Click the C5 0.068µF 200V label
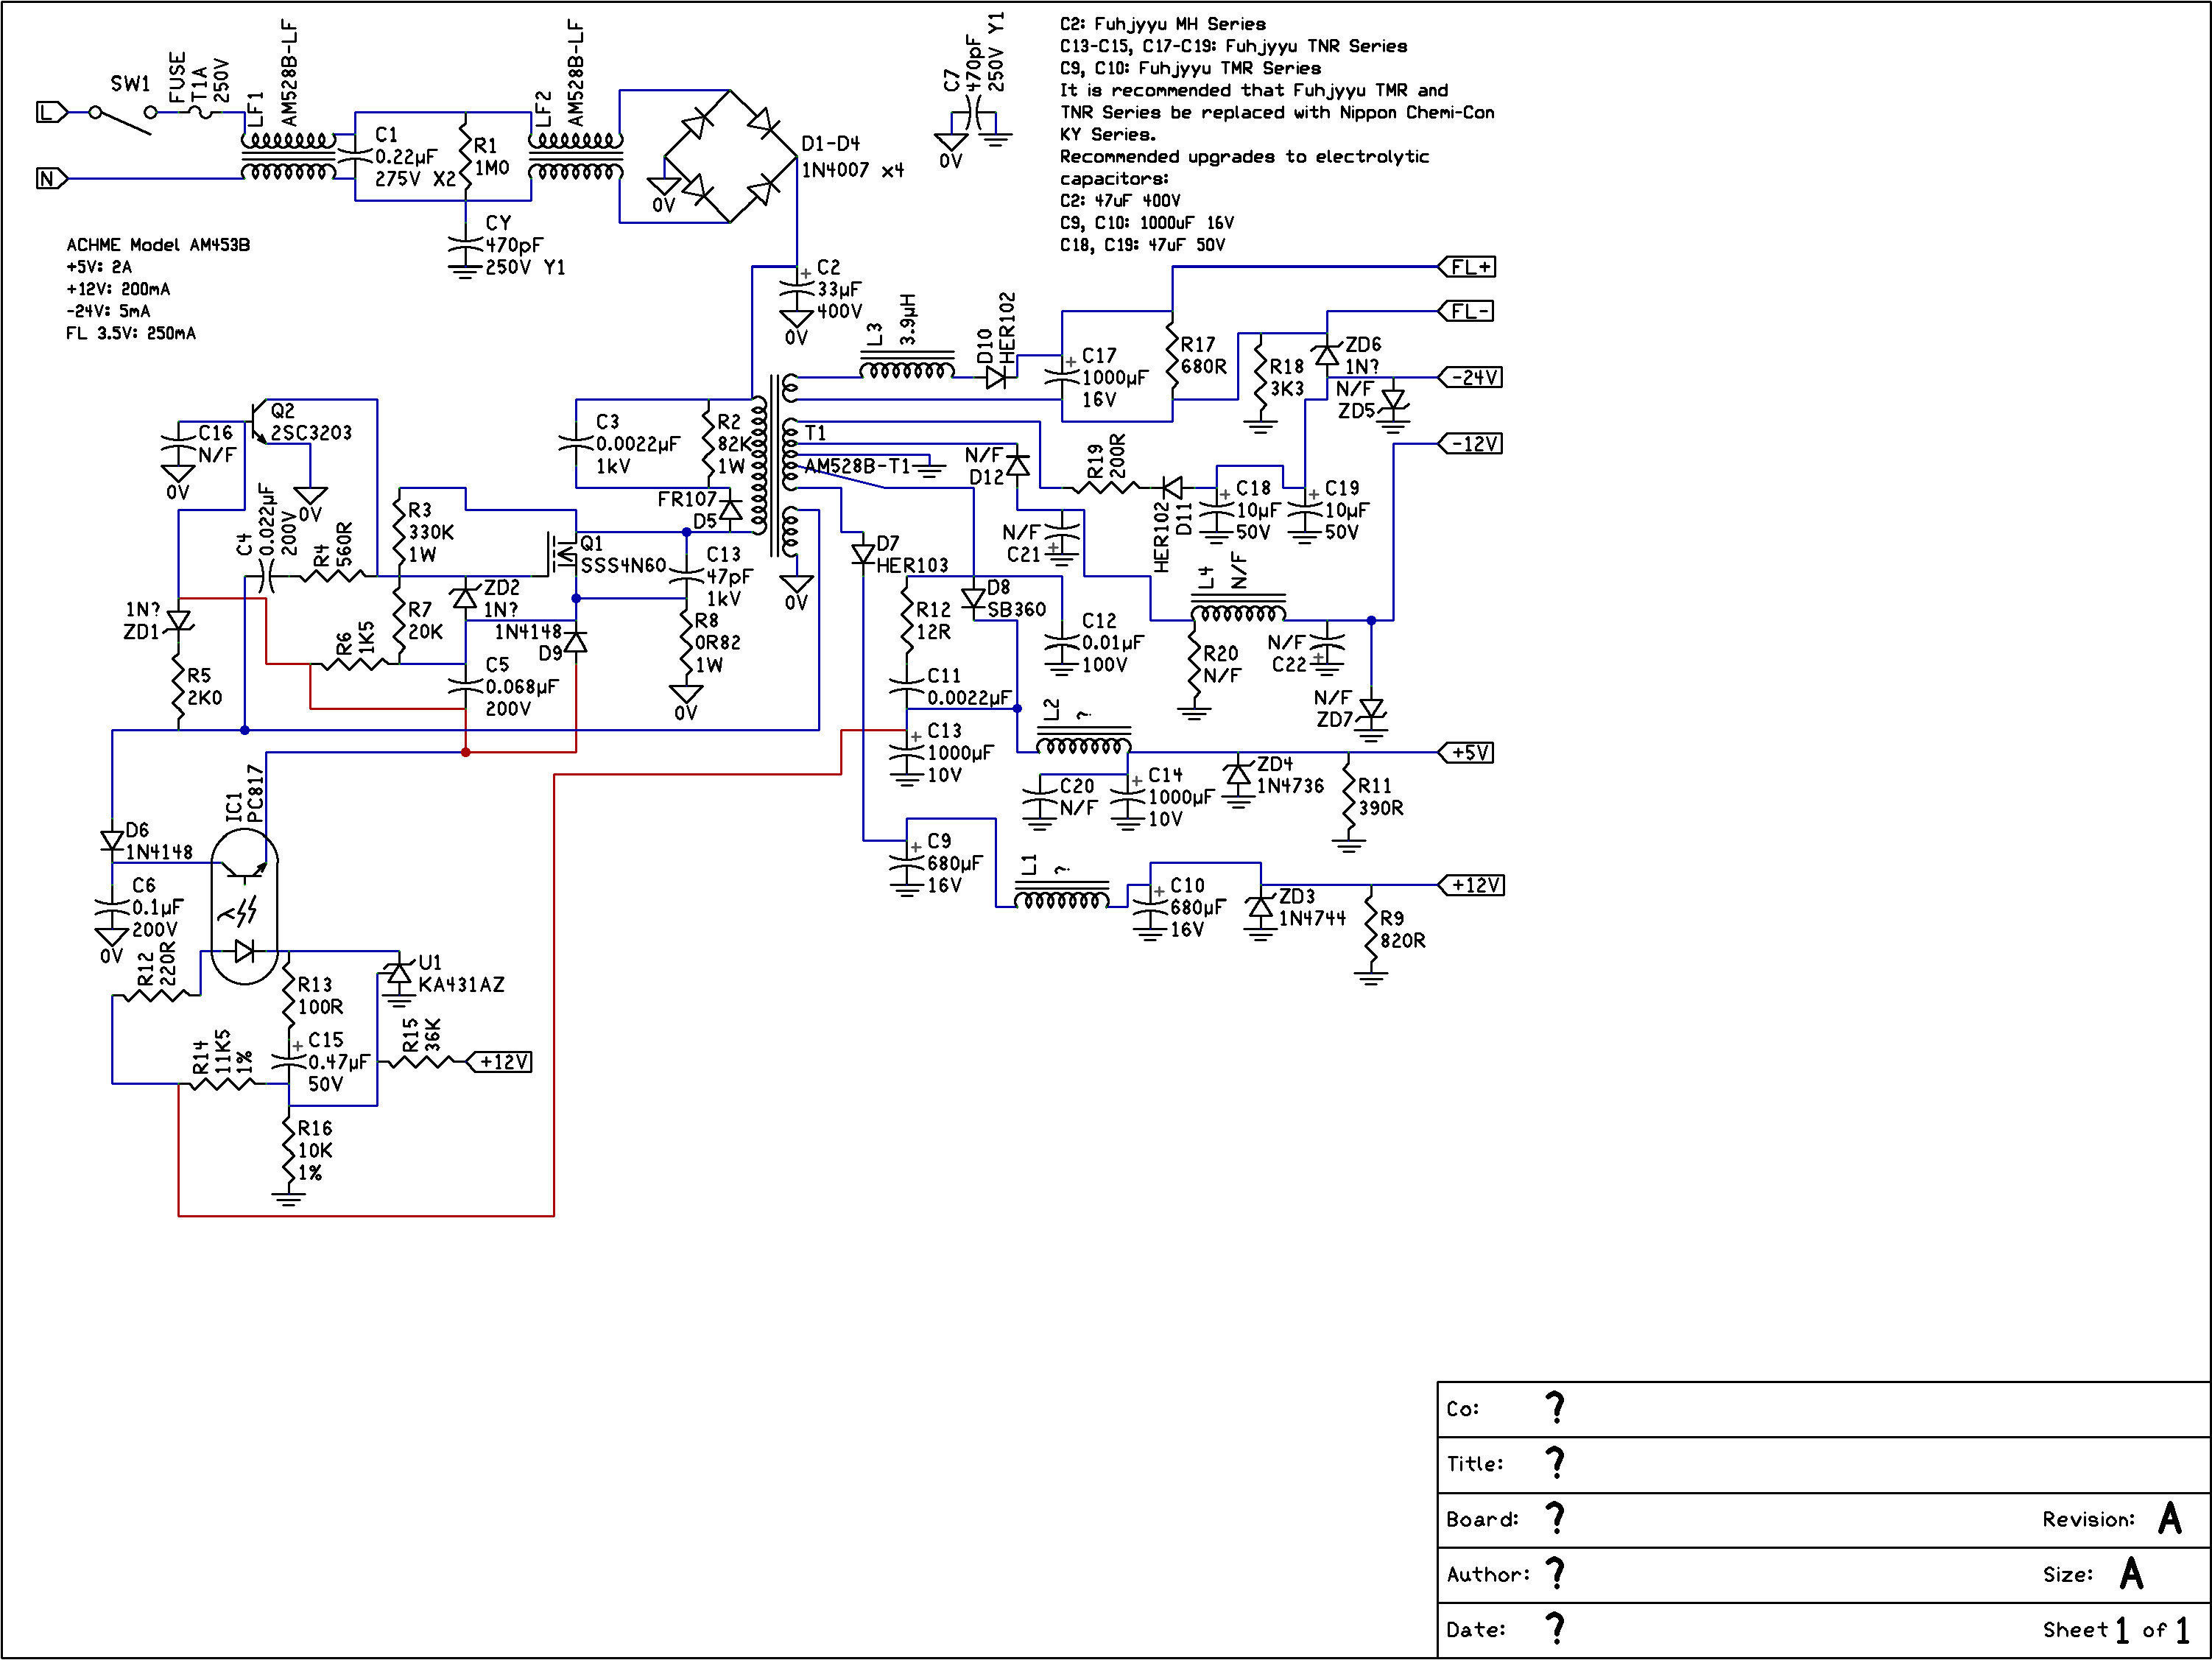 521,687
